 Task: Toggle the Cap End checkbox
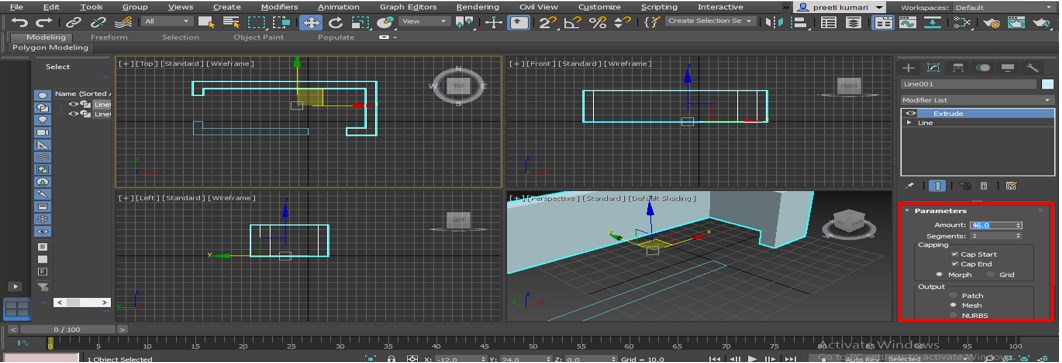click(954, 263)
